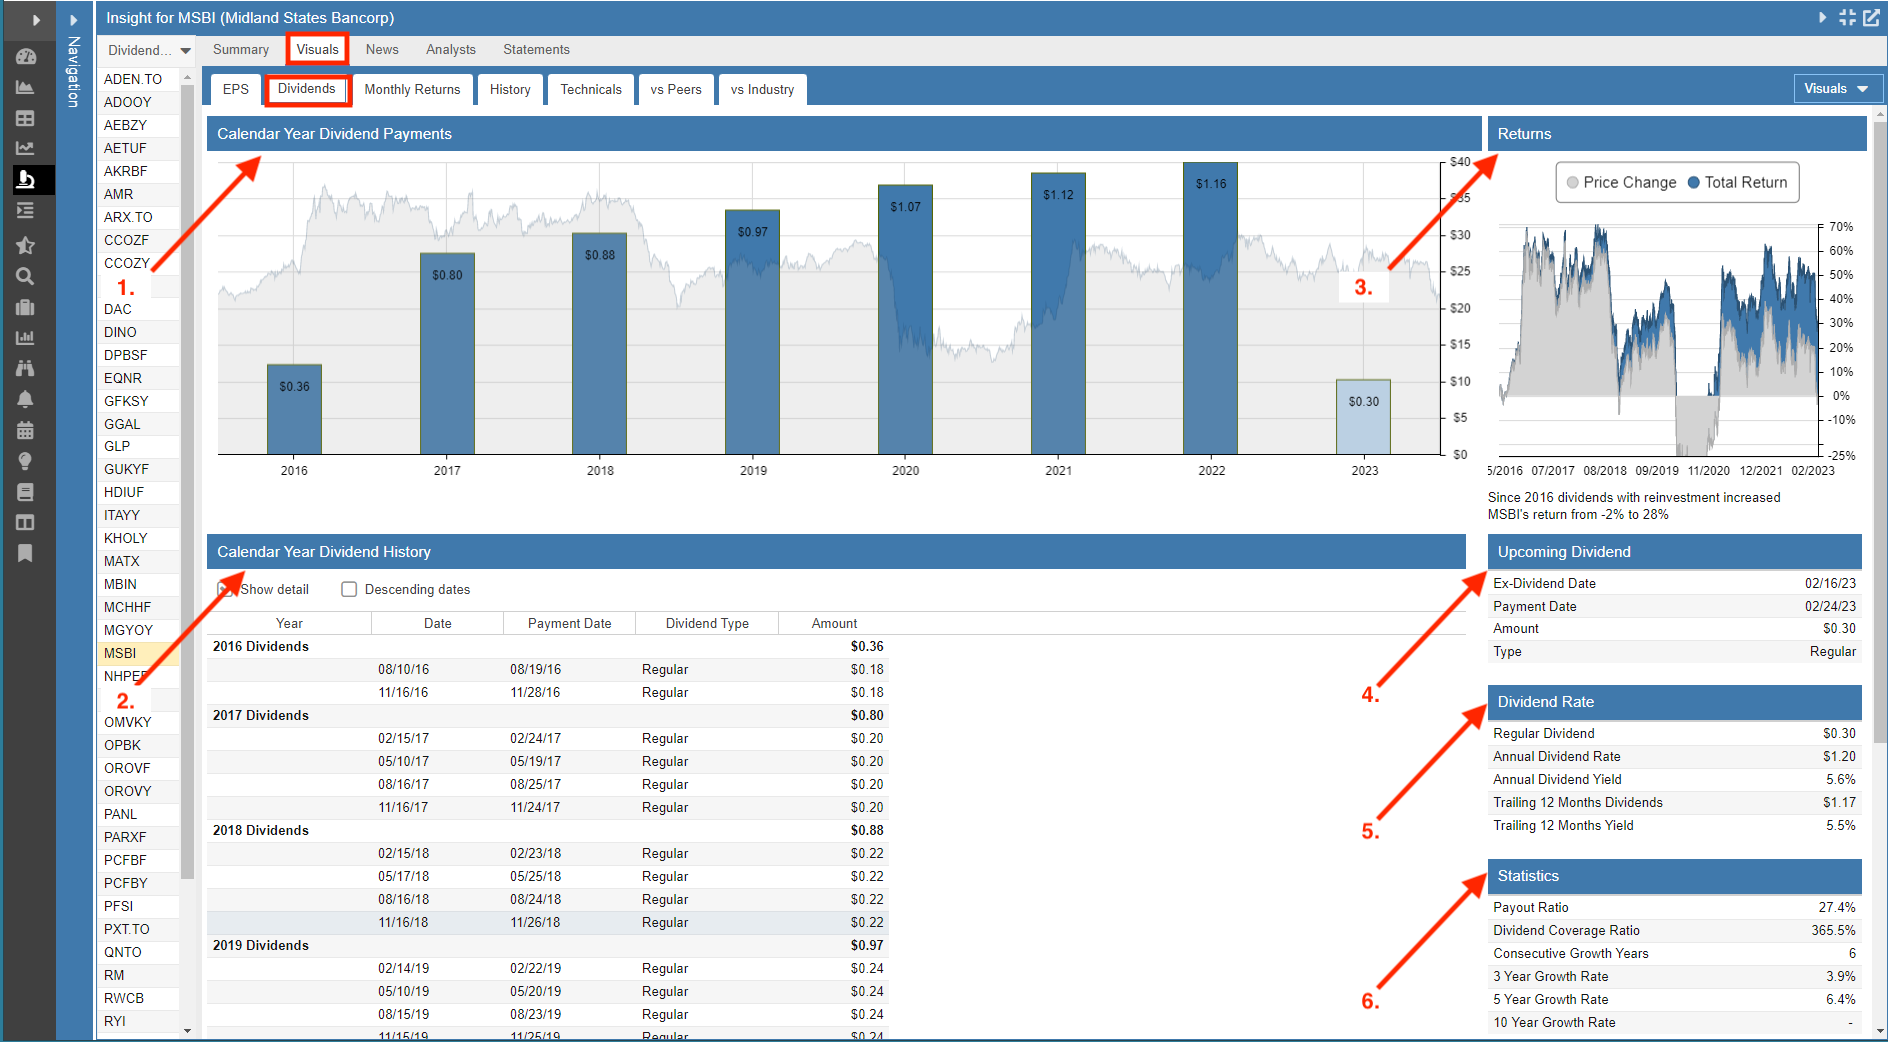1888x1042 pixels.
Task: Open the bell alerts icon
Action: pos(26,399)
